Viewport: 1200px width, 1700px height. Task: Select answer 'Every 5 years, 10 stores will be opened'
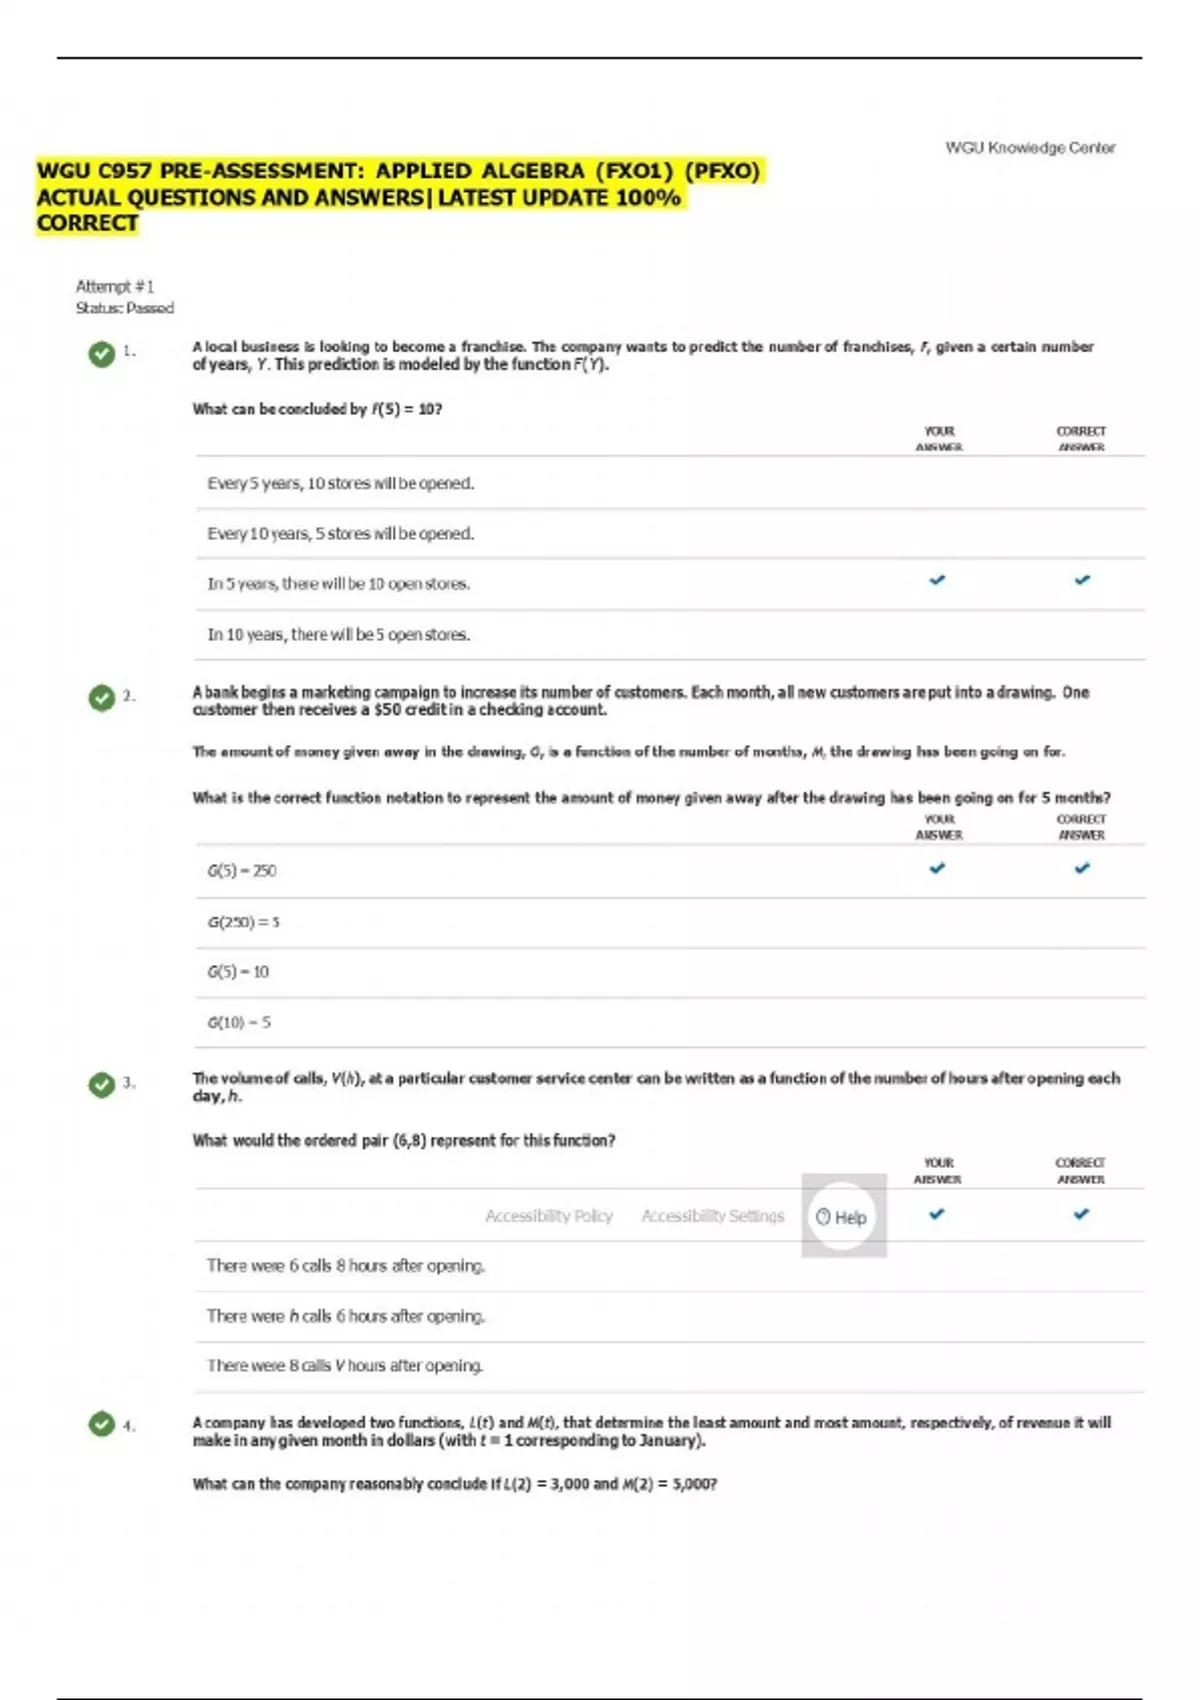coord(340,484)
